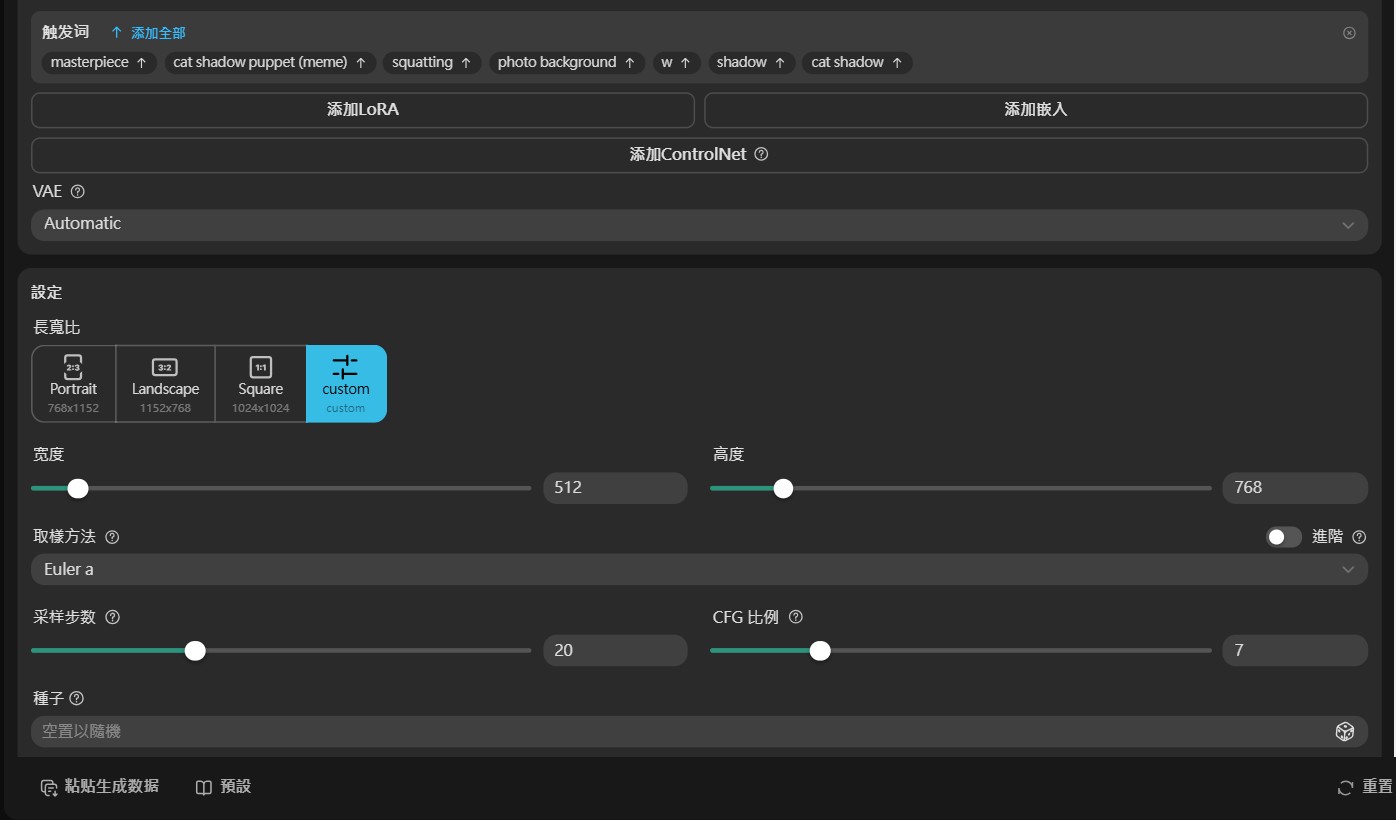The width and height of the screenshot is (1396, 820).
Task: Select the Landscape 1152x768 aspect ratio
Action: [x=165, y=384]
